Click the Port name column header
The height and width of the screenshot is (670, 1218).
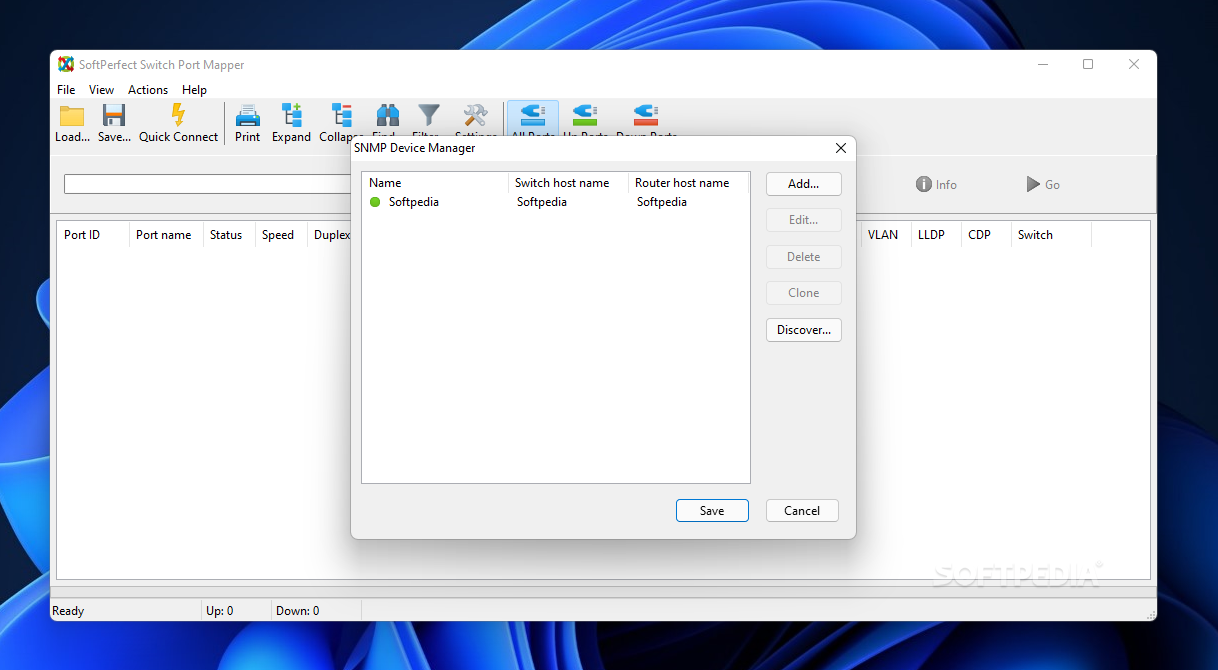point(166,235)
